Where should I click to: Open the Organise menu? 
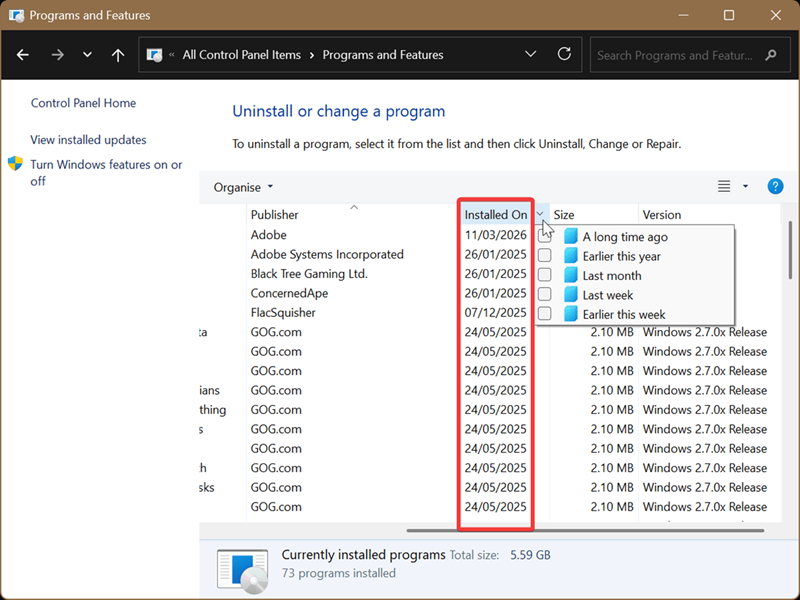pyautogui.click(x=243, y=187)
